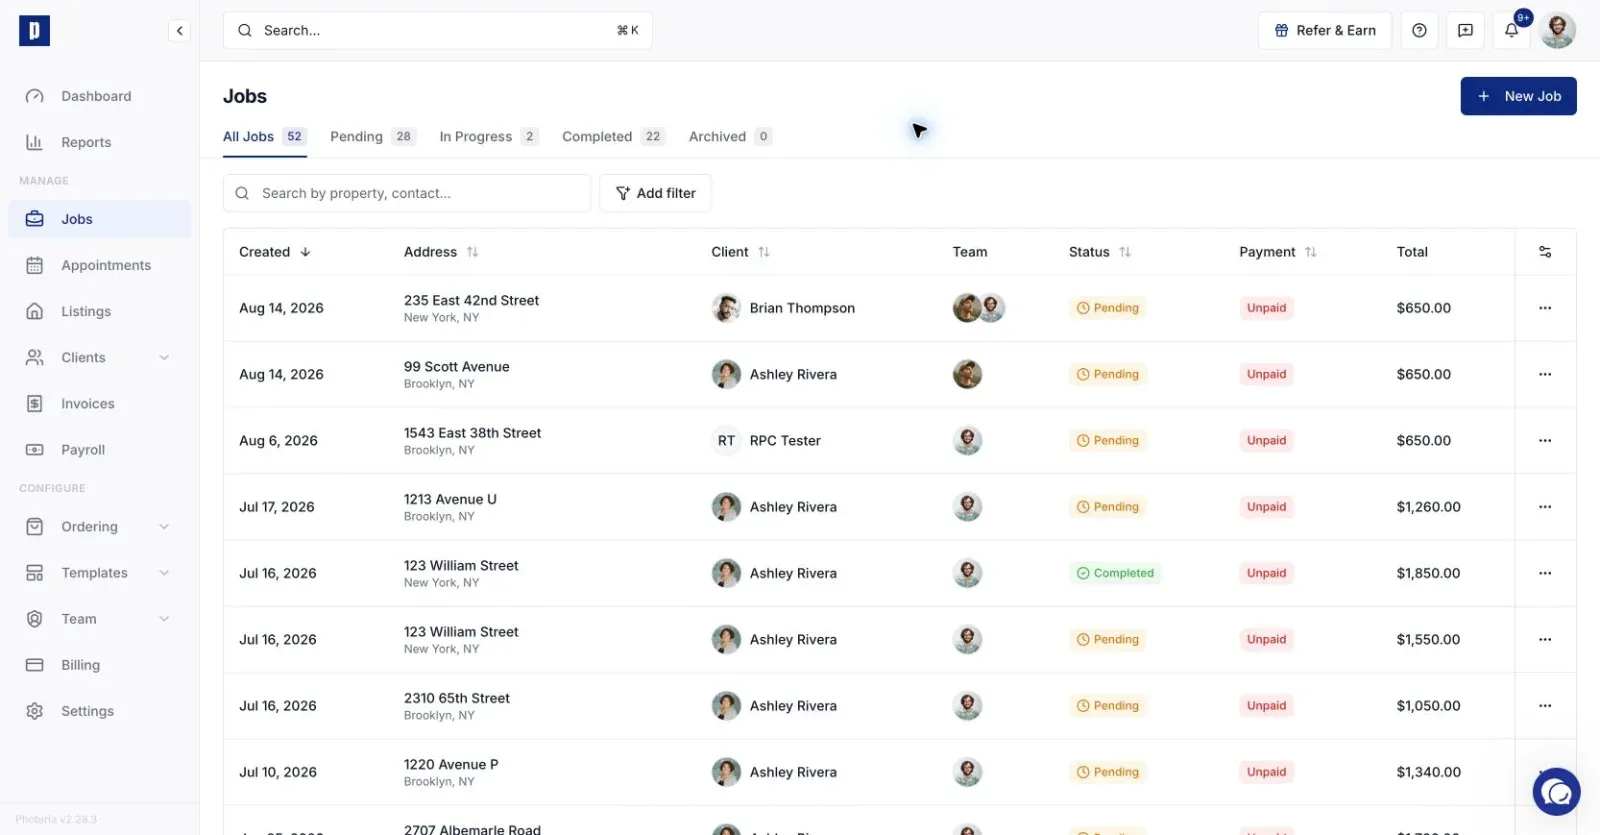Image resolution: width=1600 pixels, height=835 pixels.
Task: Switch to the All Jobs tab
Action: pos(264,137)
